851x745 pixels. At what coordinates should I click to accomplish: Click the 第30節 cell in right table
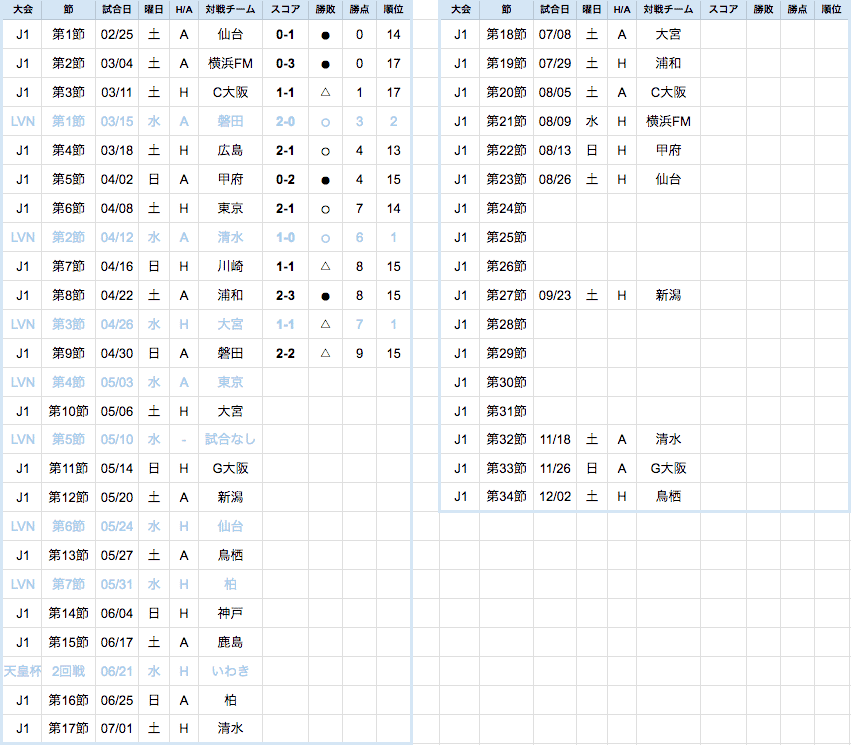coord(506,383)
